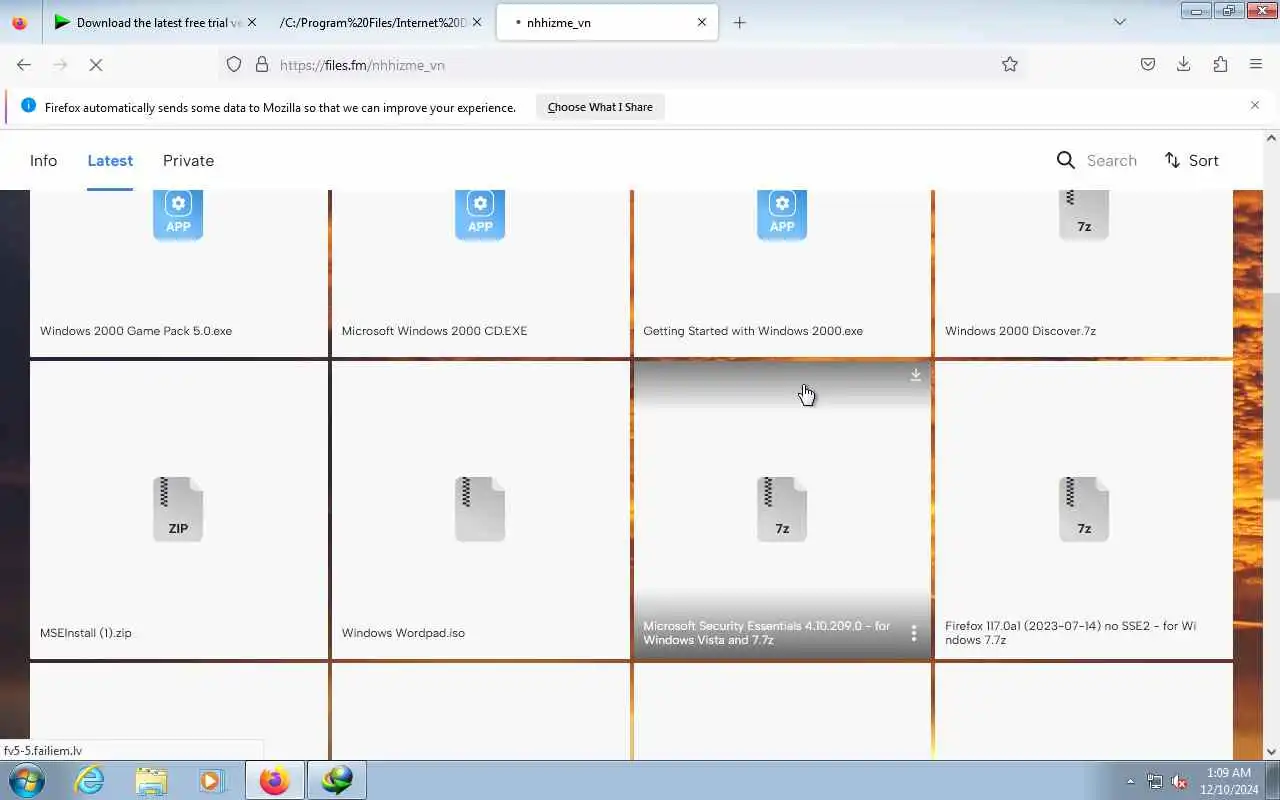Stop page loading with the X button

tap(96, 65)
